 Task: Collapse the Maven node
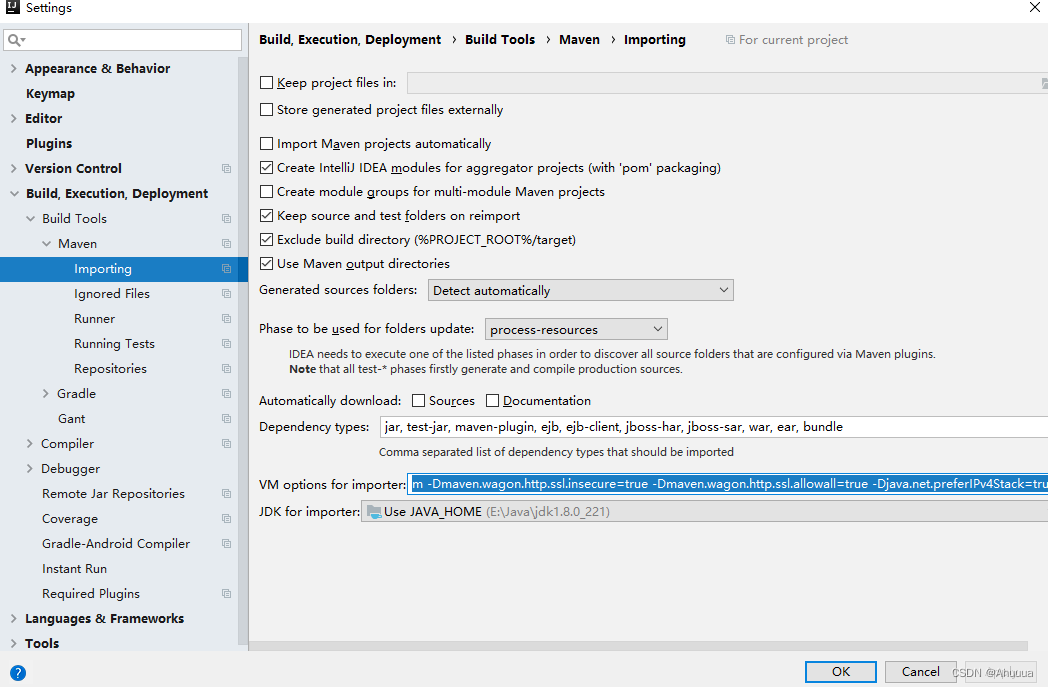pos(46,243)
